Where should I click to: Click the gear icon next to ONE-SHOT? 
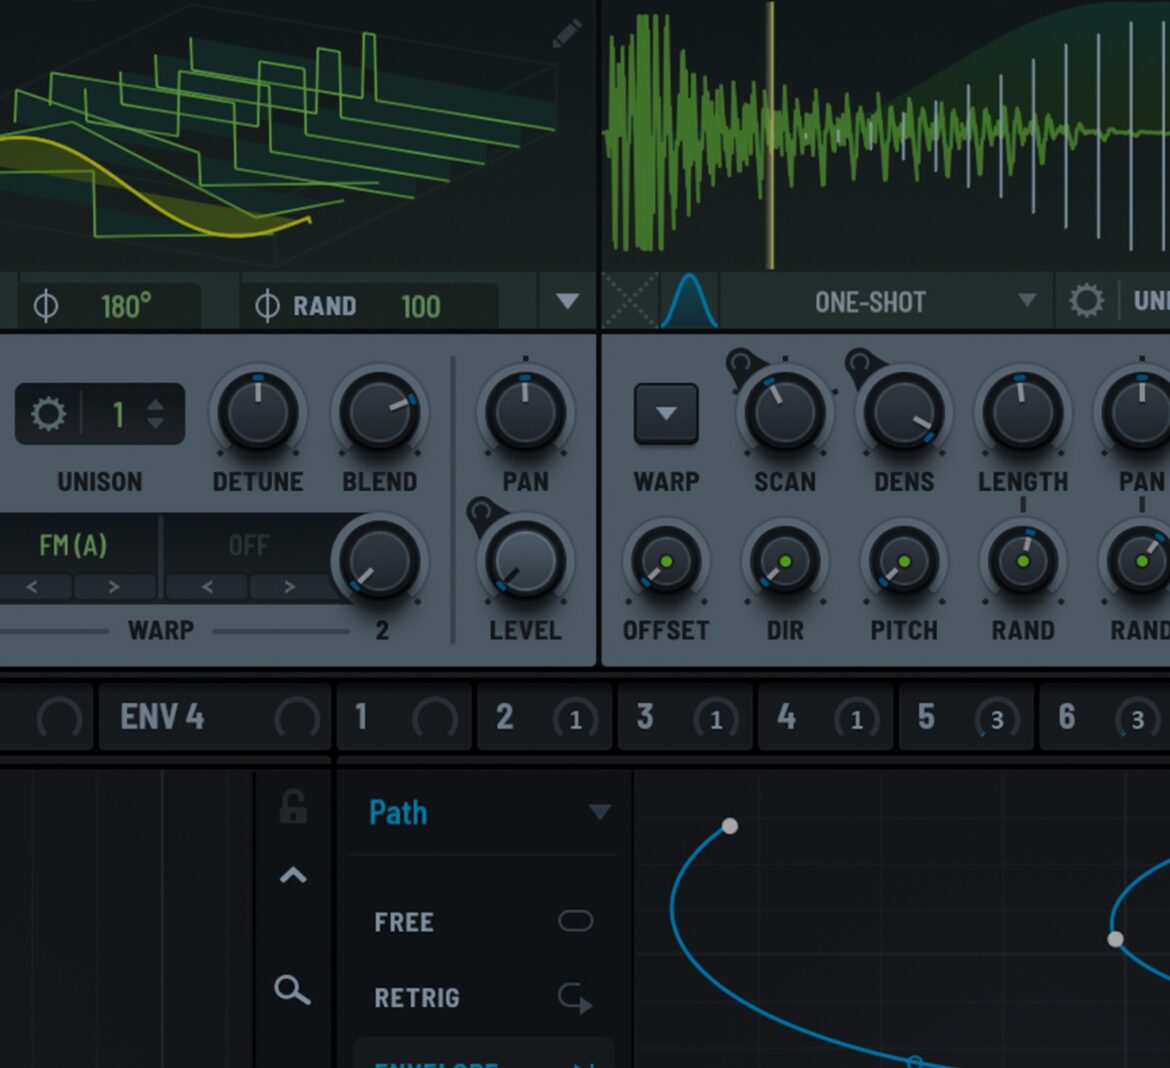[x=1086, y=301]
